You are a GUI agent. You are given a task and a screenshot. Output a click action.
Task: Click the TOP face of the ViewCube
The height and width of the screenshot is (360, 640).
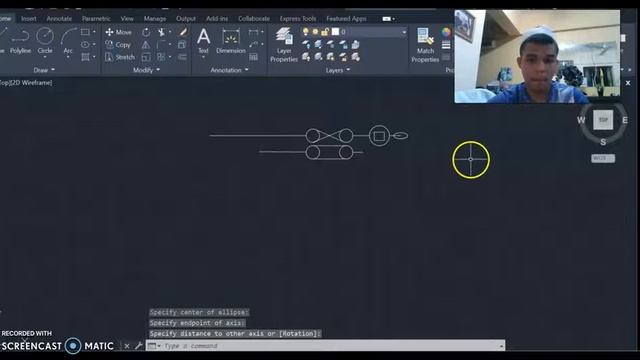coord(603,120)
